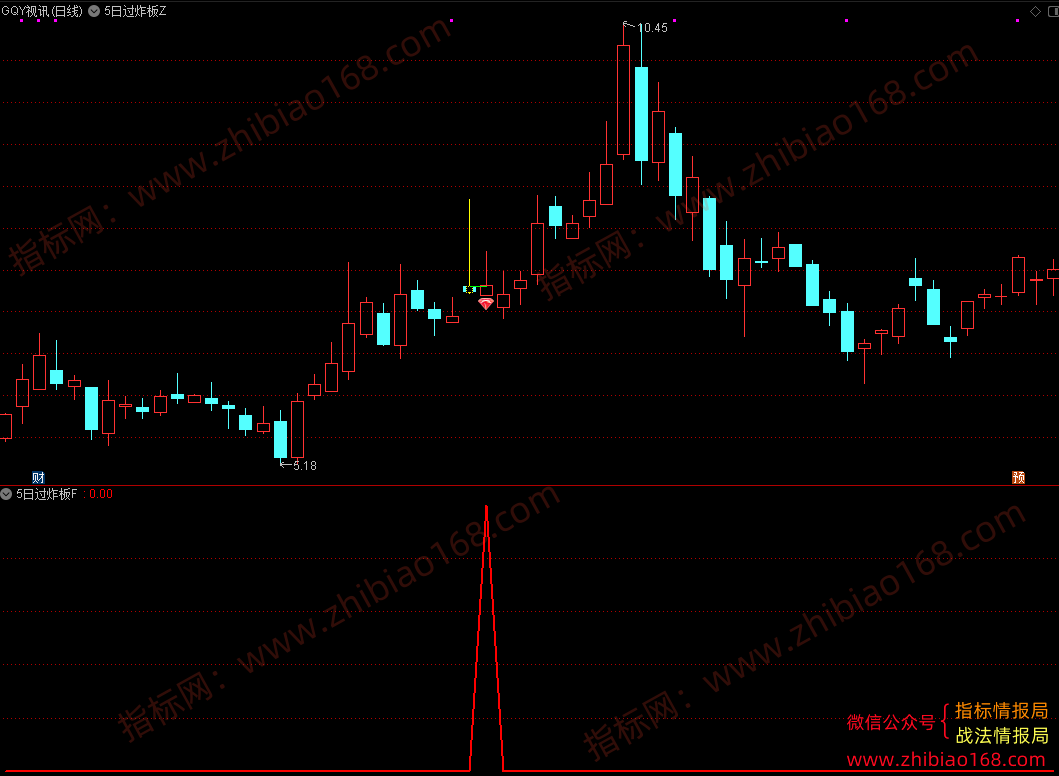Click the 0.00 indicator value
The height and width of the screenshot is (776, 1059).
point(101,494)
